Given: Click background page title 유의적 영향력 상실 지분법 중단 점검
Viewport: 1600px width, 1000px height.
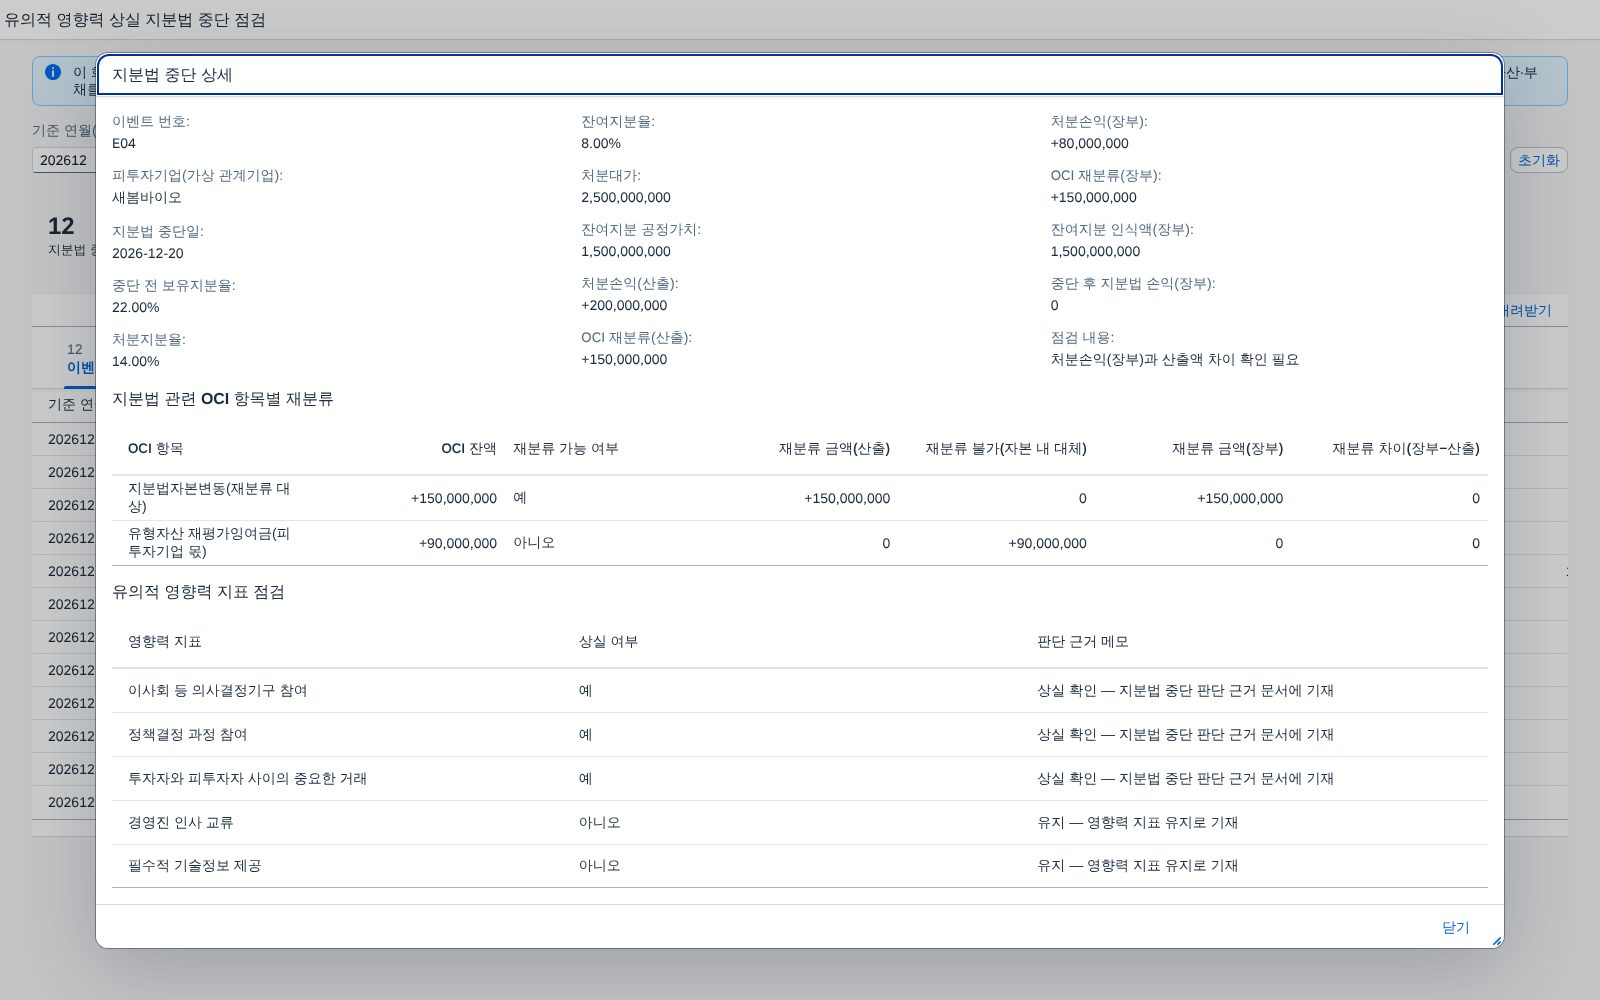Looking at the screenshot, I should click(x=135, y=20).
